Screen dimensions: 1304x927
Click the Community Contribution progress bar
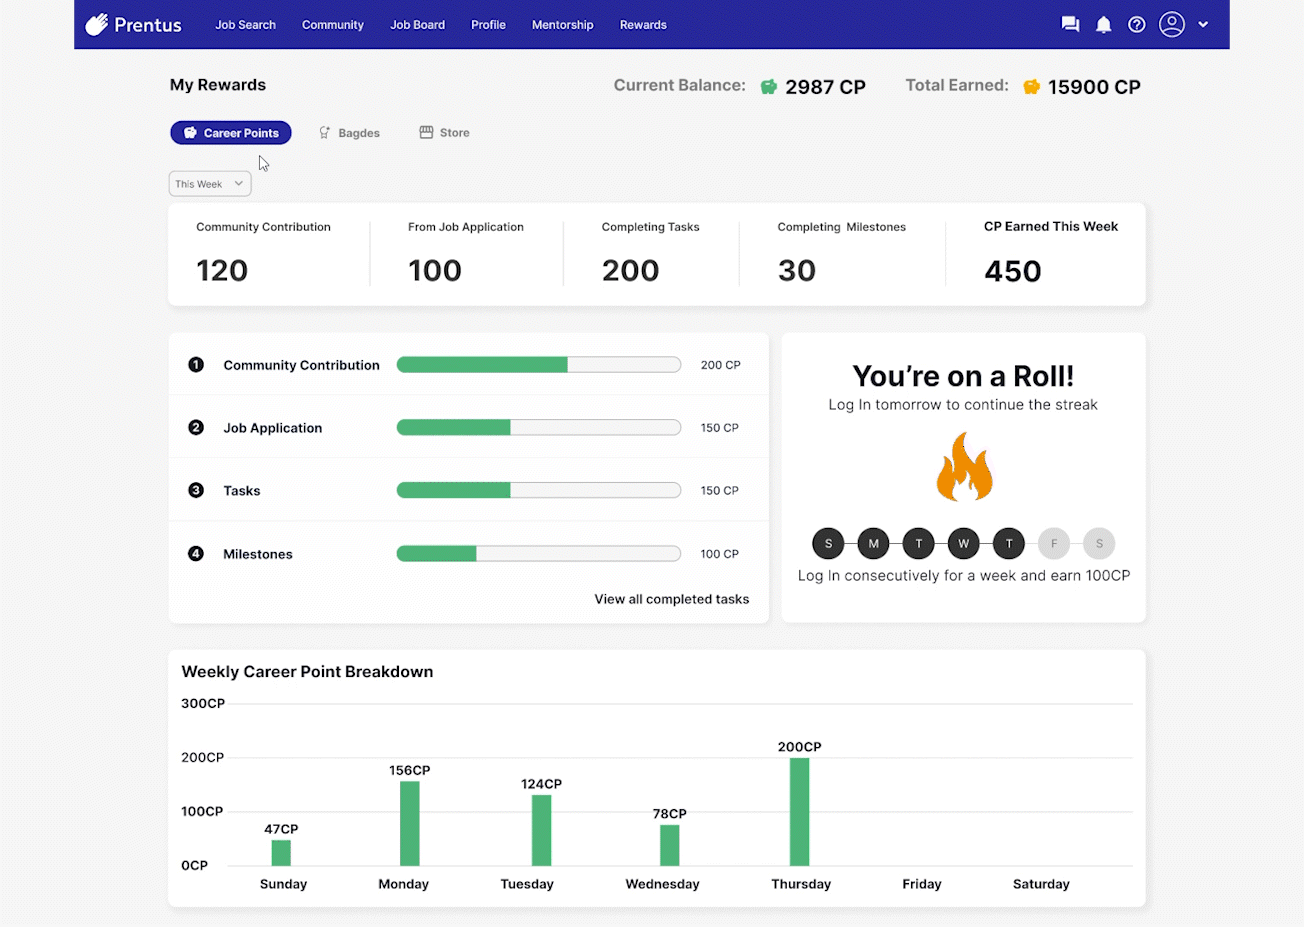click(539, 365)
